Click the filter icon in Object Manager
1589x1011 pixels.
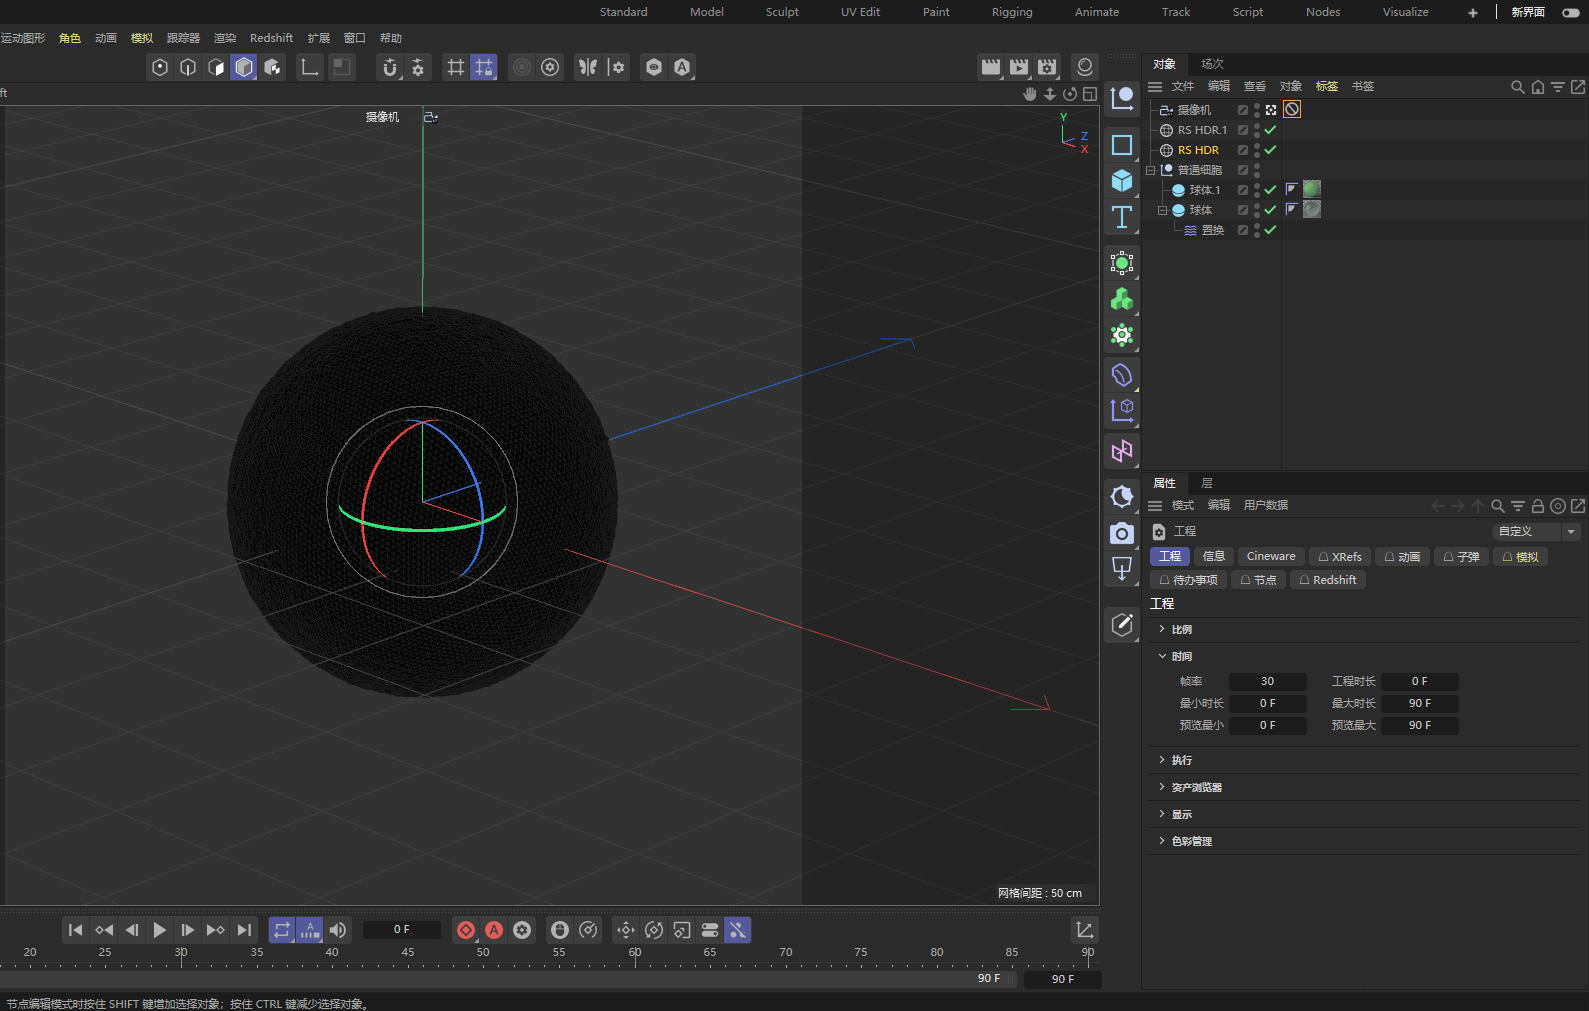[1558, 87]
